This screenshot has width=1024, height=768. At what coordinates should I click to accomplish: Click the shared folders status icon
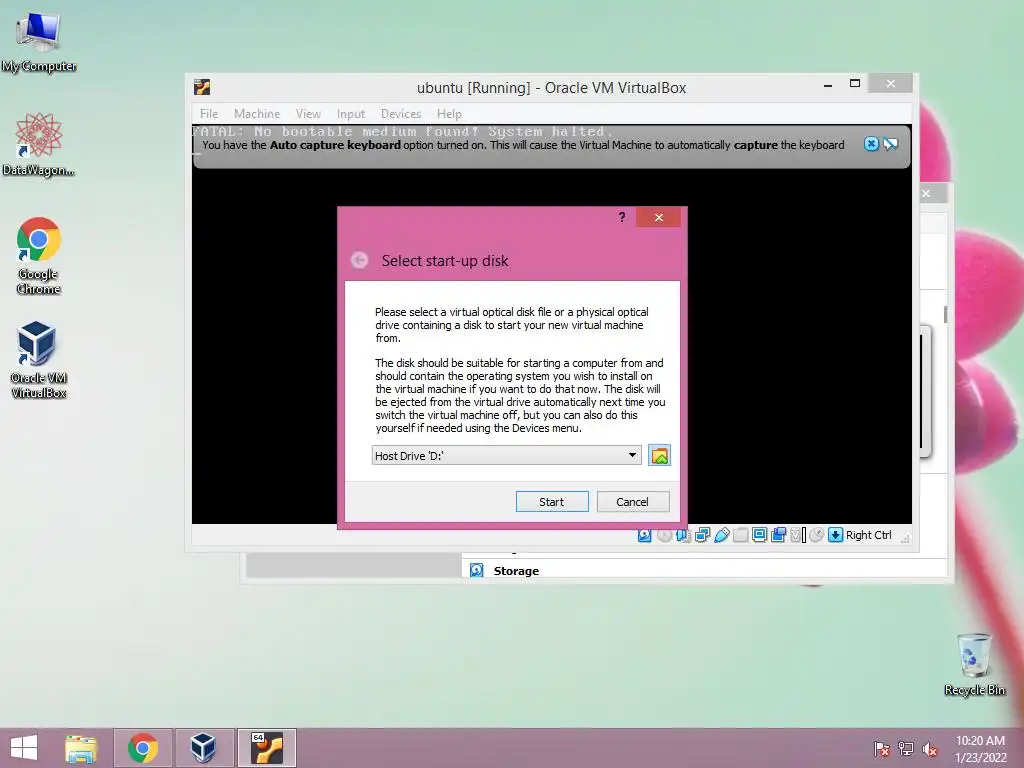(x=741, y=535)
